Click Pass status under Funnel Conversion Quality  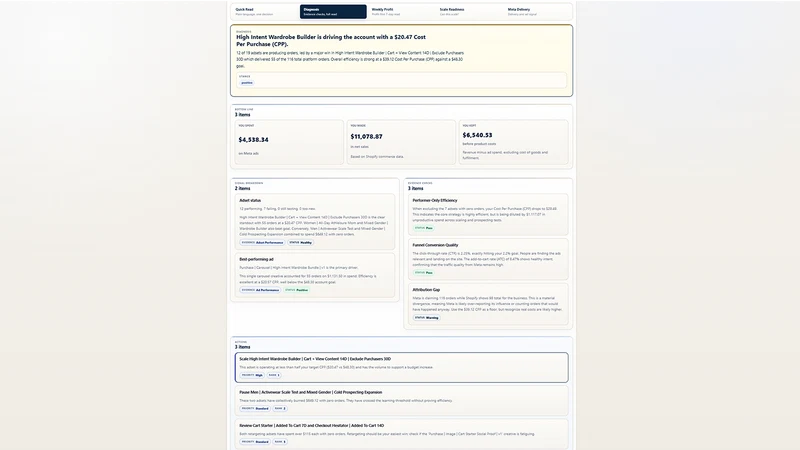point(423,272)
